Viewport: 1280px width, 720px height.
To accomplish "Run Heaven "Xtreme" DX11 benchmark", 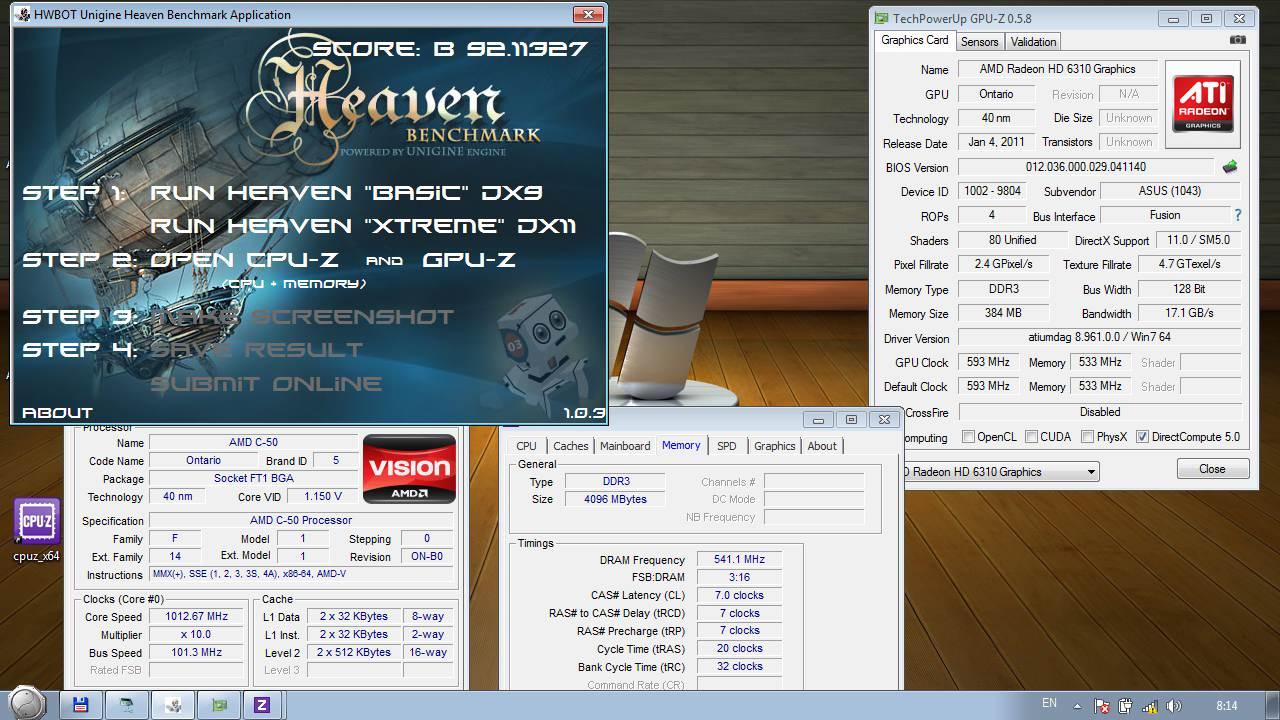I will 362,226.
